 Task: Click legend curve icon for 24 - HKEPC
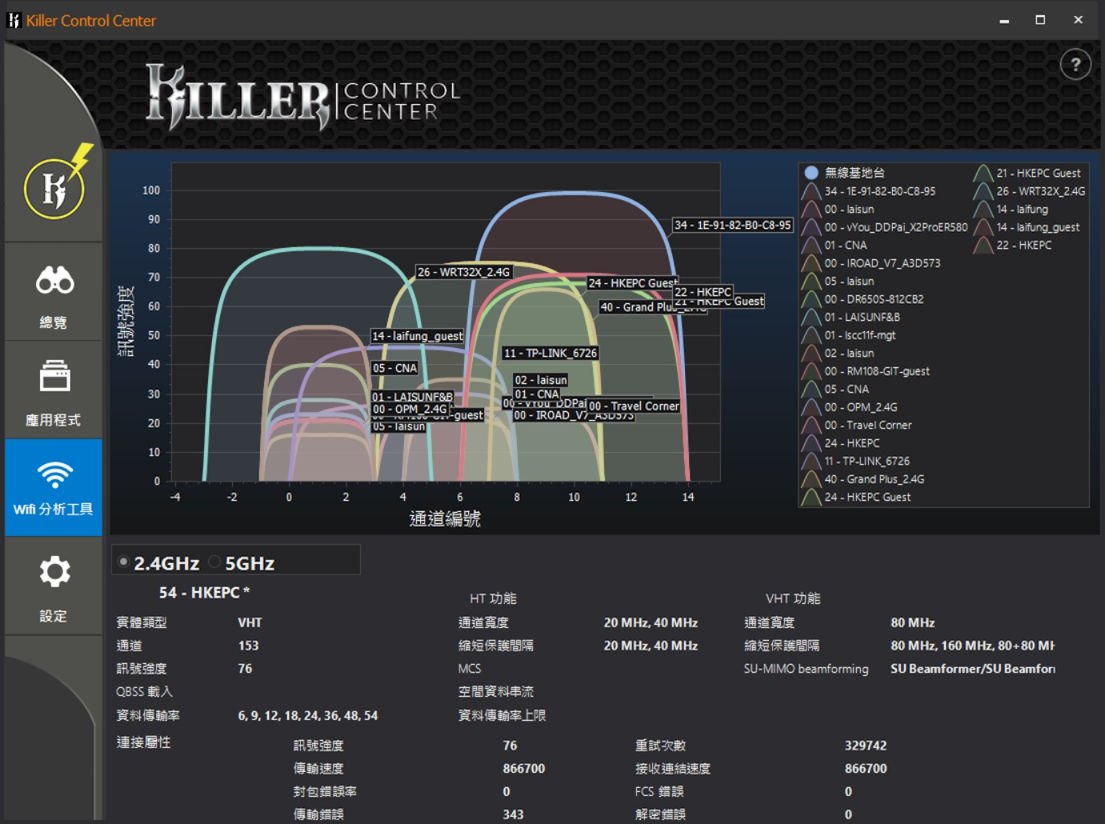click(x=812, y=443)
